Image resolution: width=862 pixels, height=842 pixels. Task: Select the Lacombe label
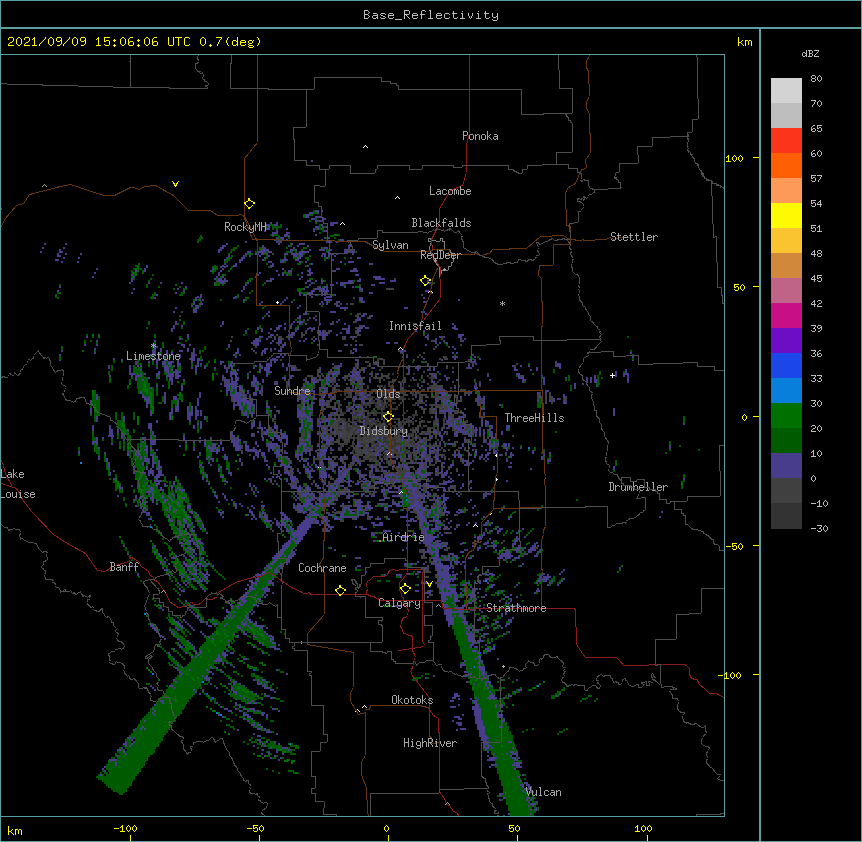coord(450,191)
